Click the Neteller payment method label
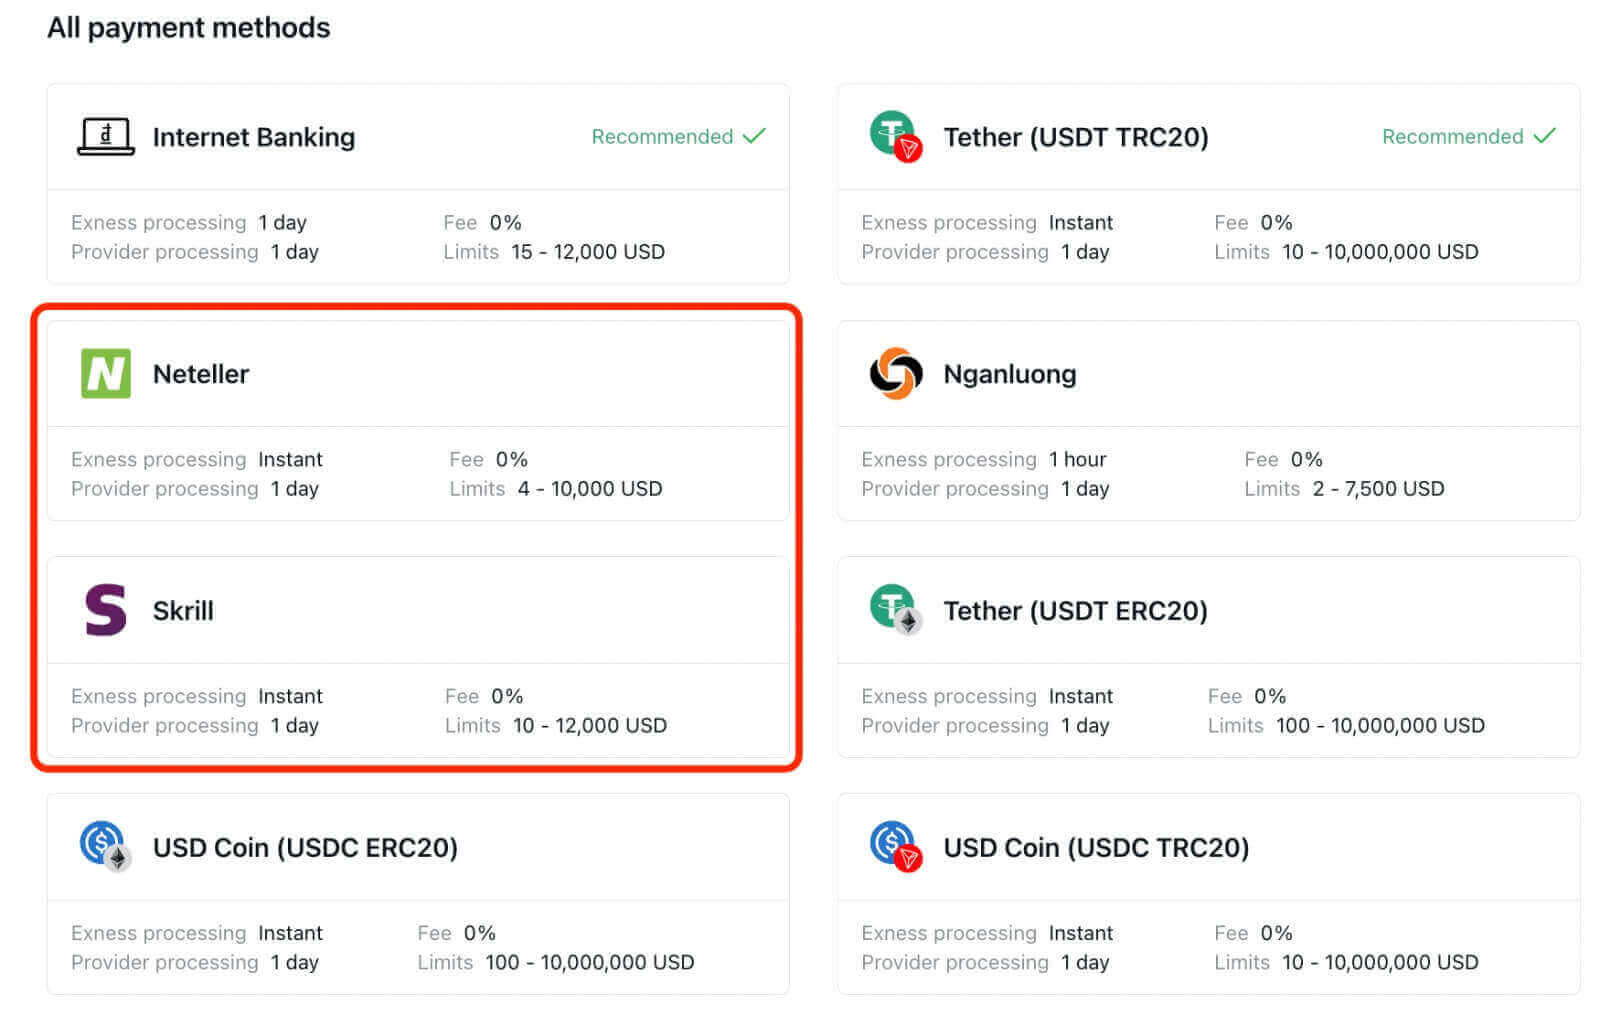The image size is (1600, 1026). click(201, 374)
